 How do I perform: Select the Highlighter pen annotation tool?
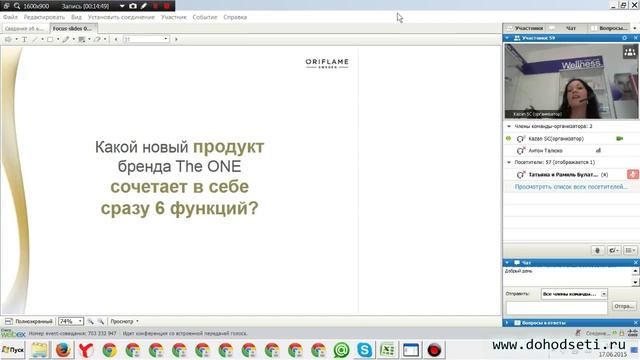[x=66, y=40]
